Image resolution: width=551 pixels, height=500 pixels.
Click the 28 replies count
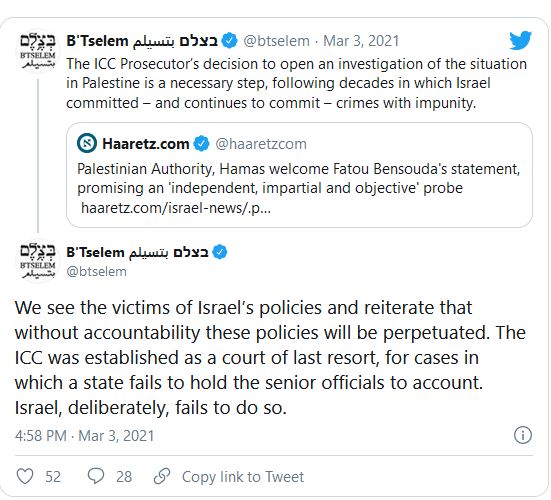tap(124, 477)
